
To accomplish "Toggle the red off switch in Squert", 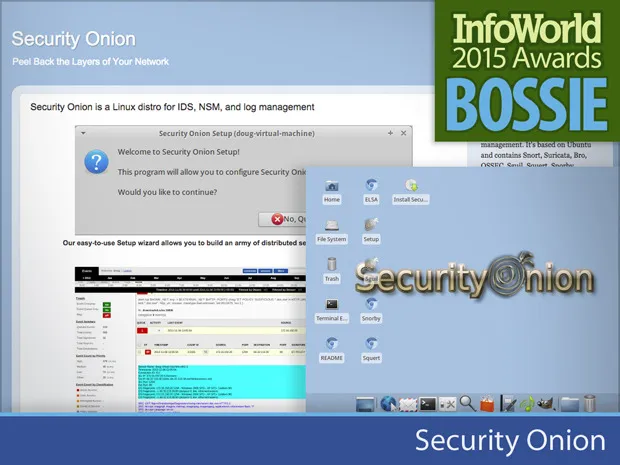I will 107,315.
